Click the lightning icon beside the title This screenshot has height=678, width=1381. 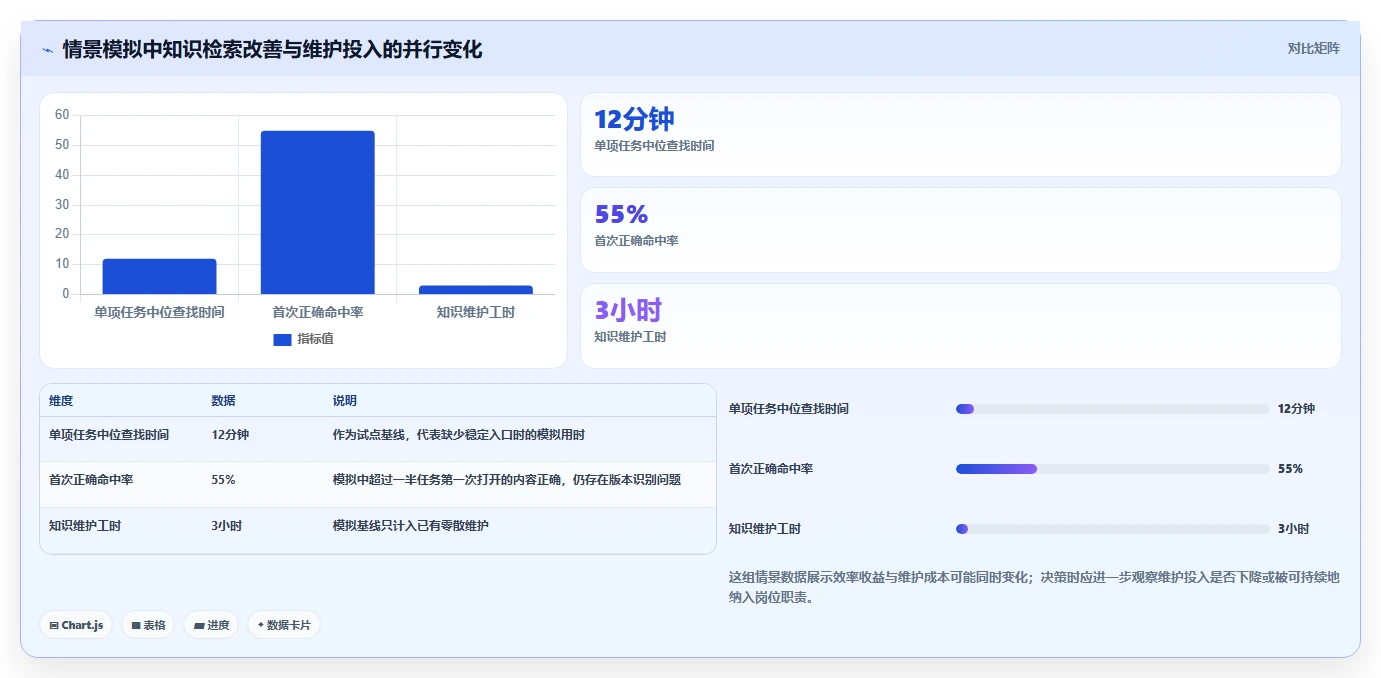[47, 49]
